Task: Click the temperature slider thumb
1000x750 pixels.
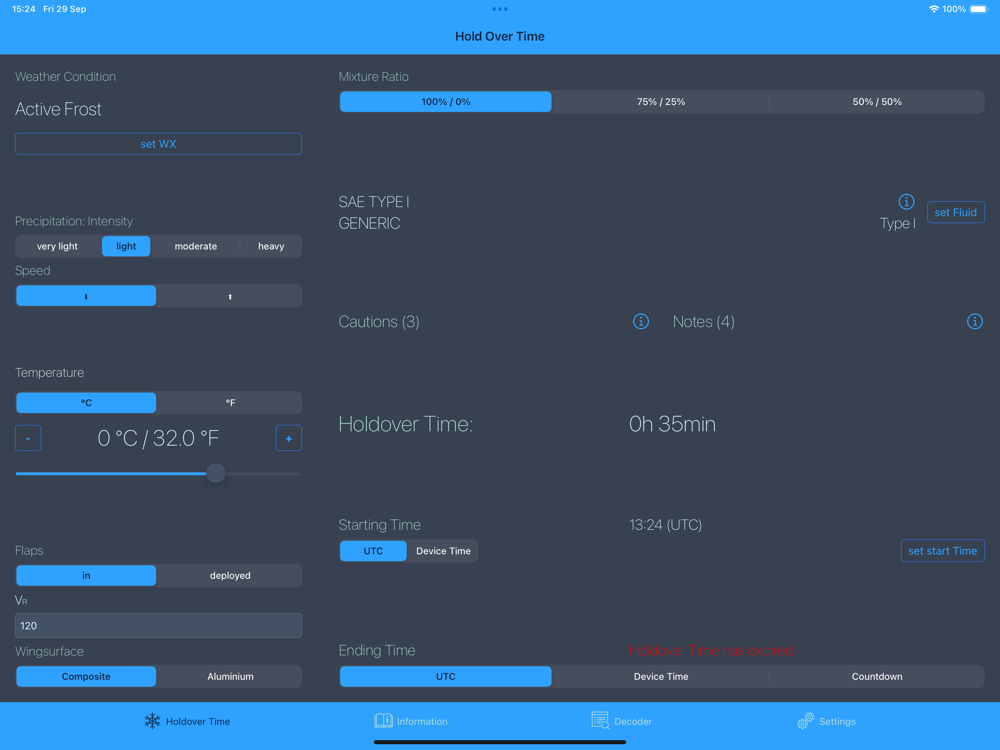Action: point(216,473)
